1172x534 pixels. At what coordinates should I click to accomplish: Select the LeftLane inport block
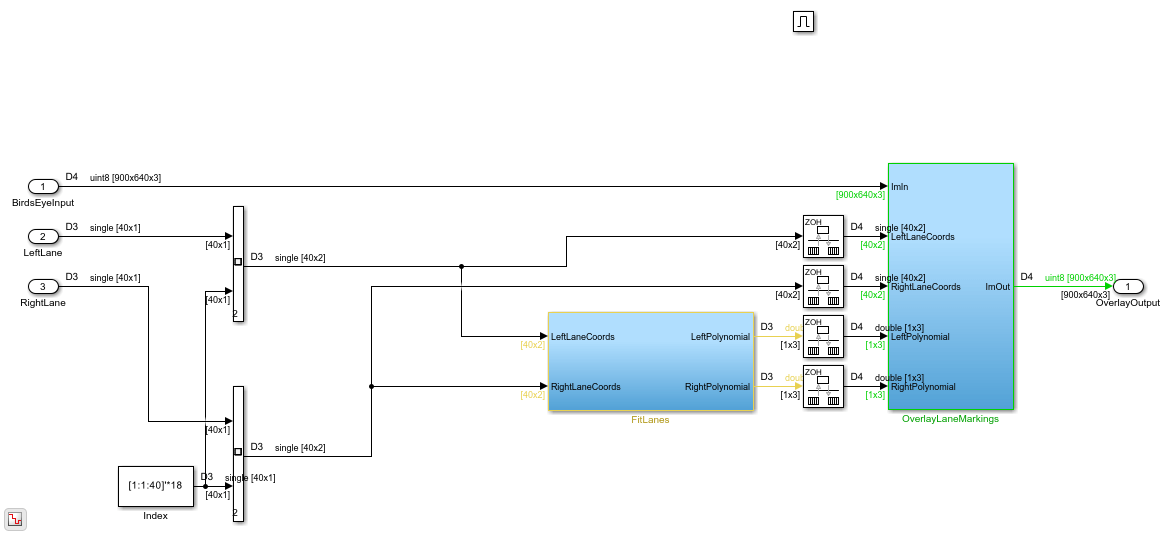[x=43, y=236]
